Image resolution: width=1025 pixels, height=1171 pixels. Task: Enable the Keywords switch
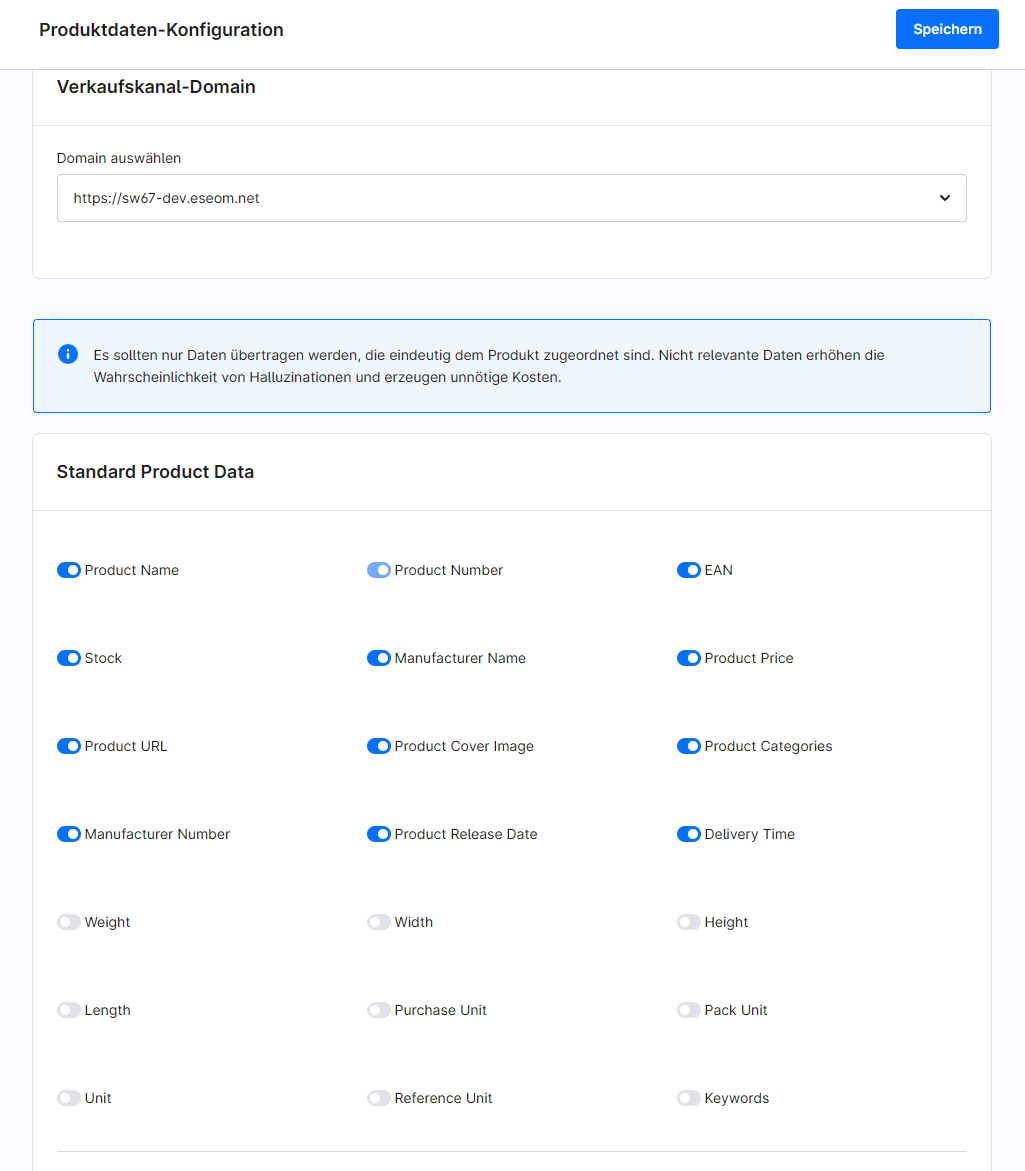(688, 1098)
